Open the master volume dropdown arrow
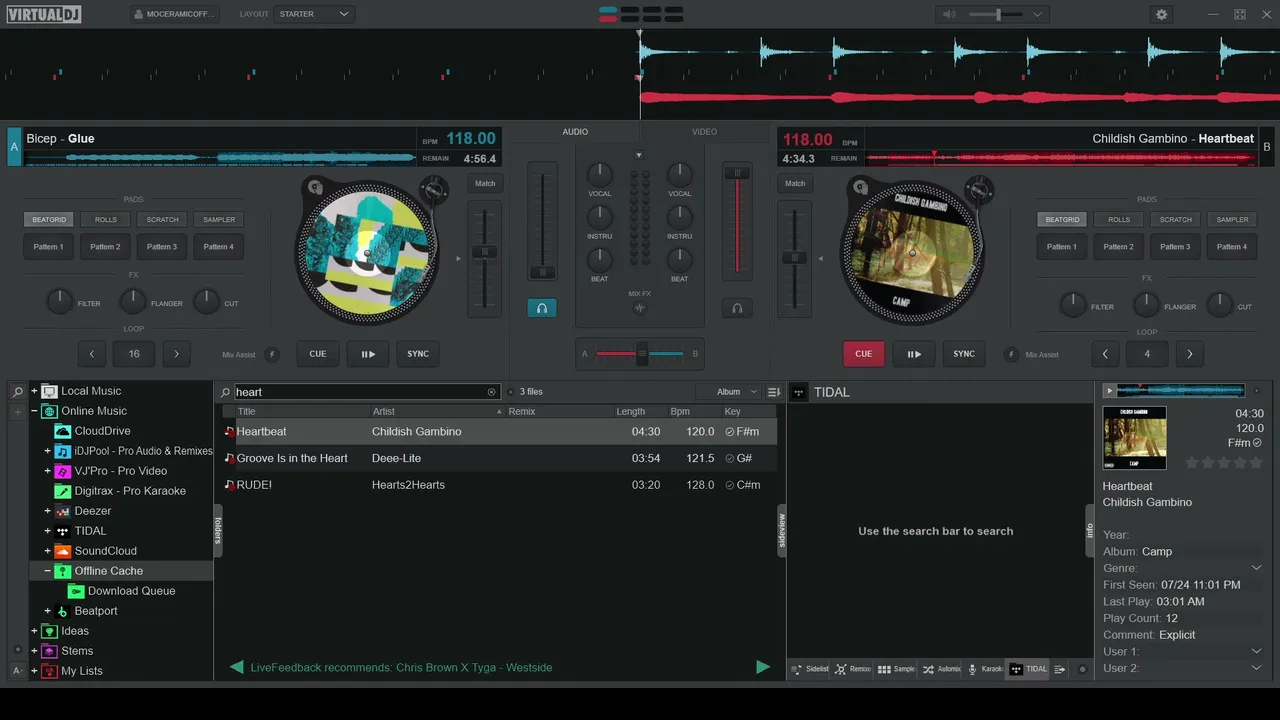1280x720 pixels. 1038,14
